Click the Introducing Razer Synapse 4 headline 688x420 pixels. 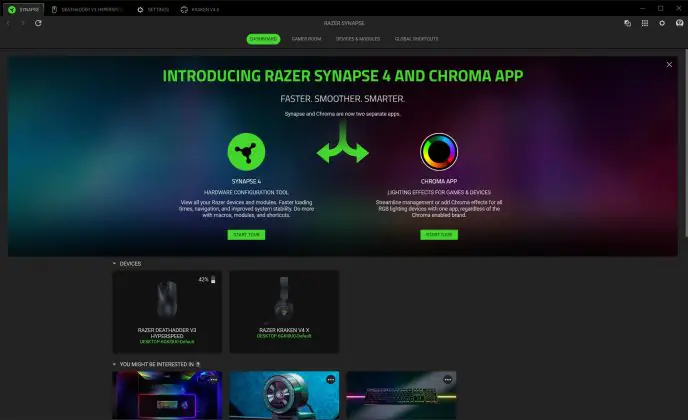pyautogui.click(x=343, y=76)
